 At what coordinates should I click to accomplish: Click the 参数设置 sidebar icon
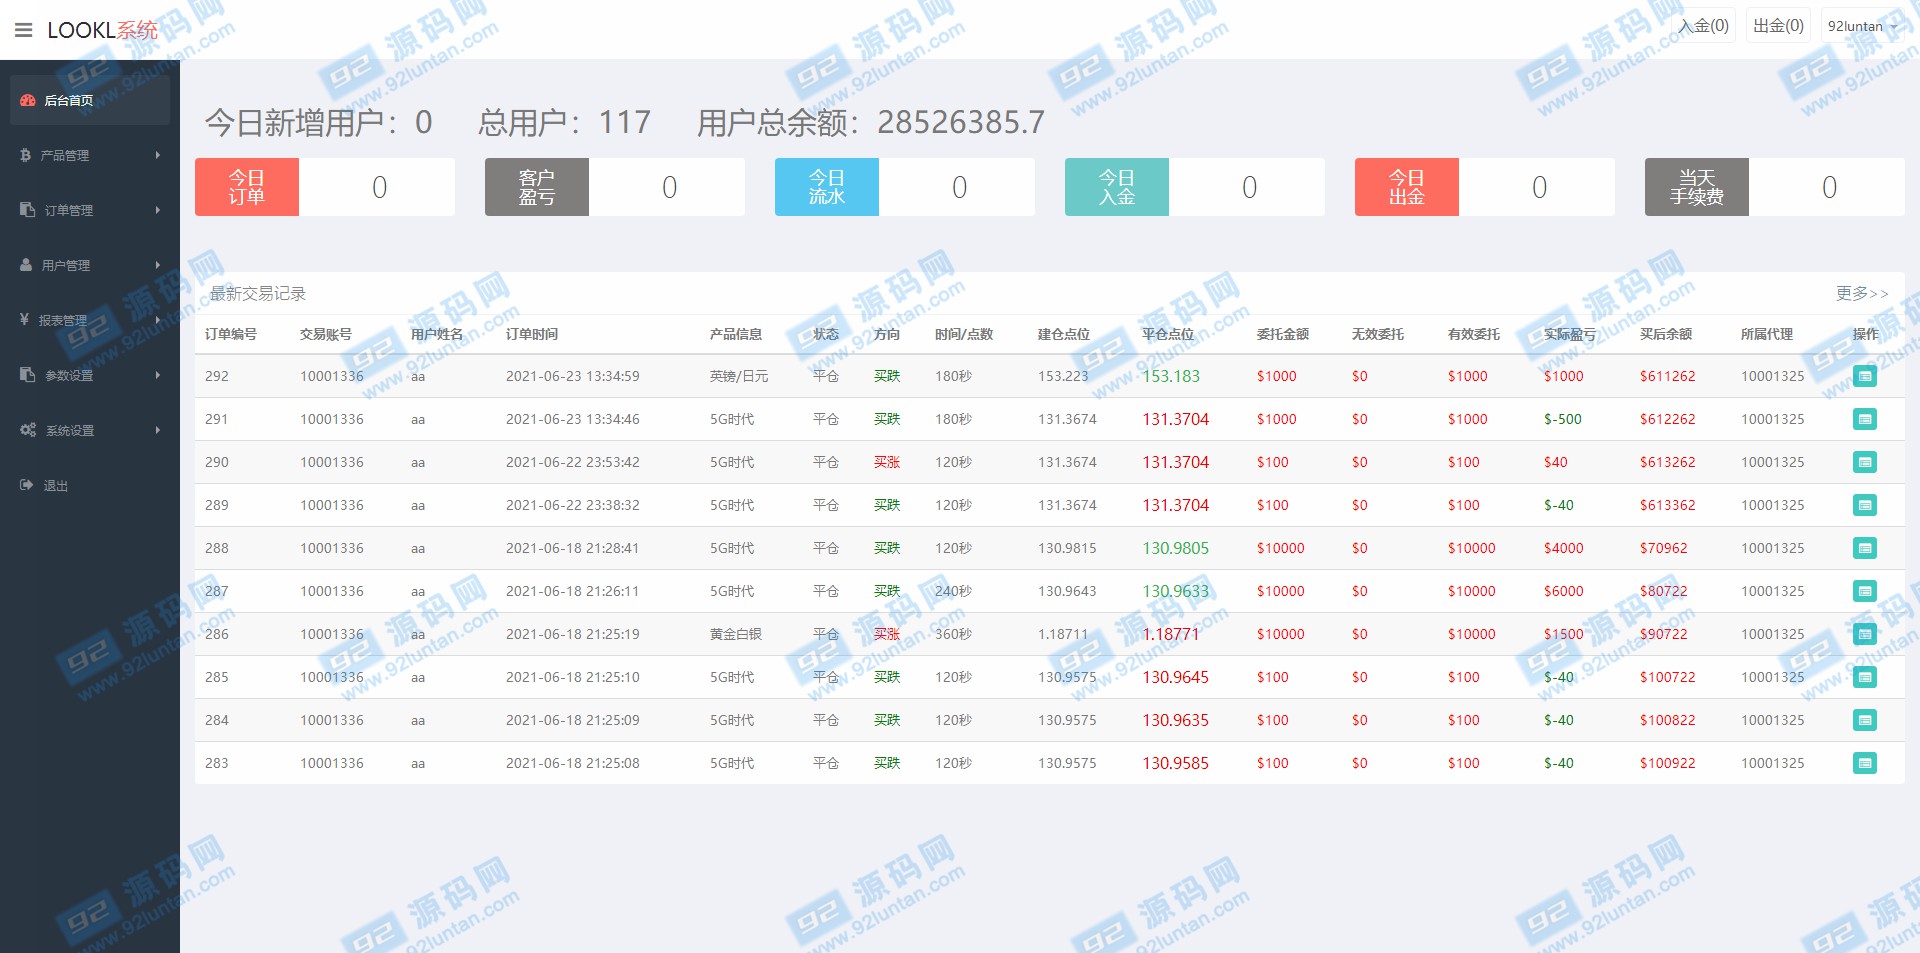click(x=28, y=375)
